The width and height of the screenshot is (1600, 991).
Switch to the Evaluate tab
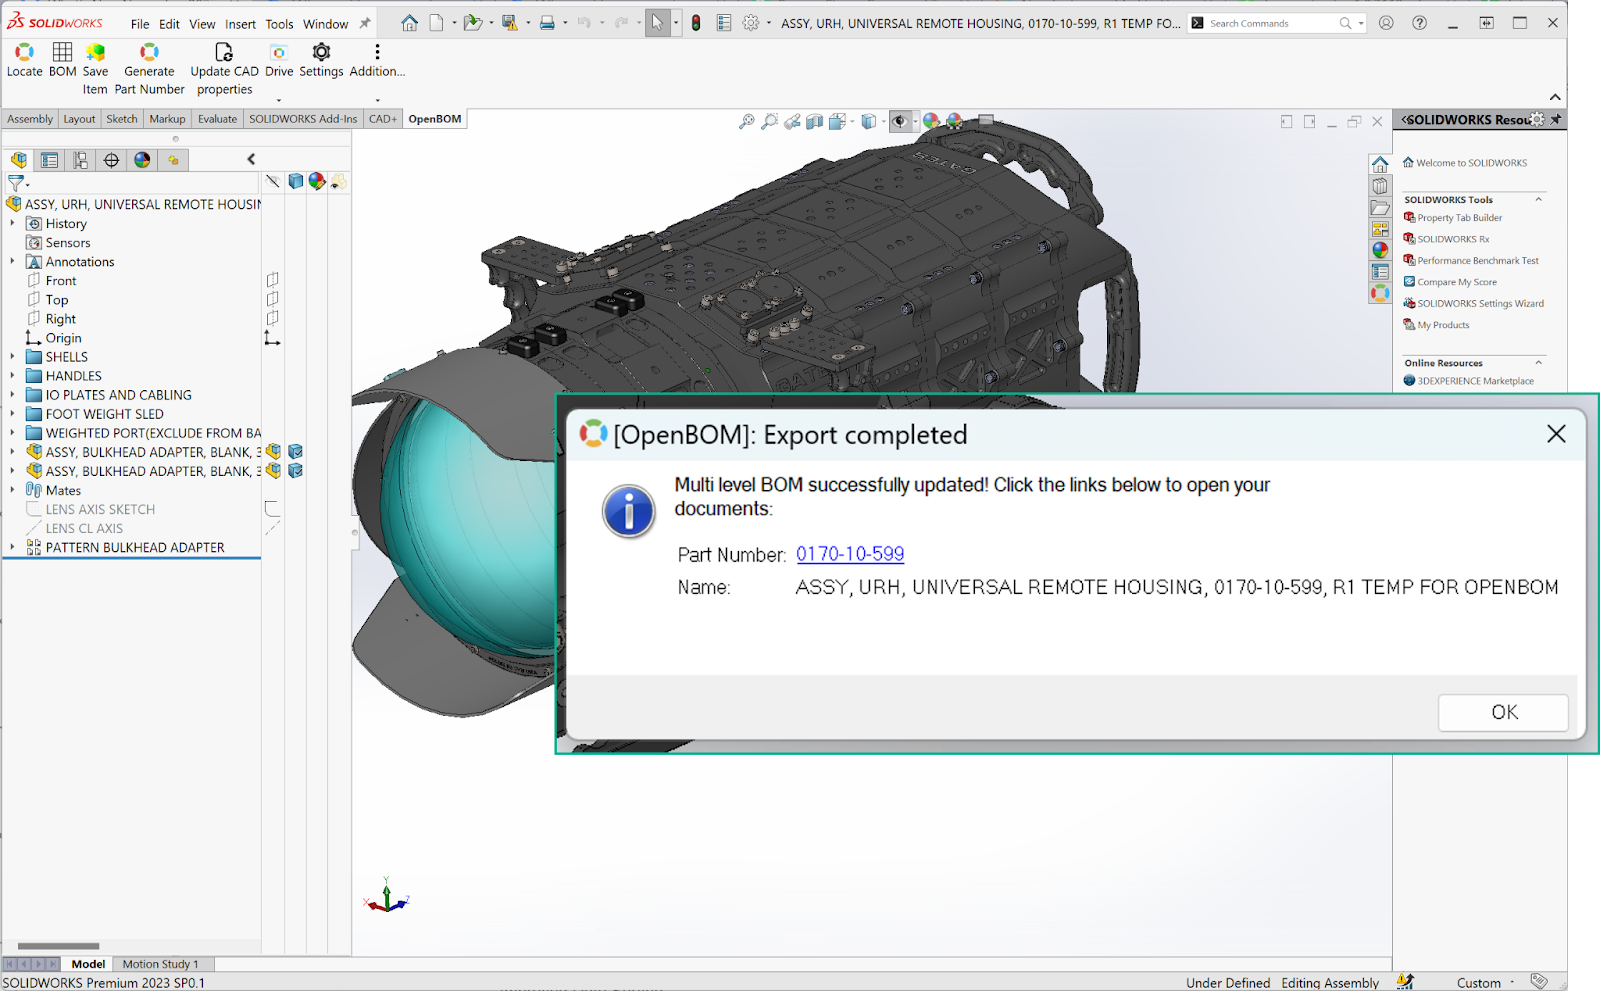coord(217,119)
